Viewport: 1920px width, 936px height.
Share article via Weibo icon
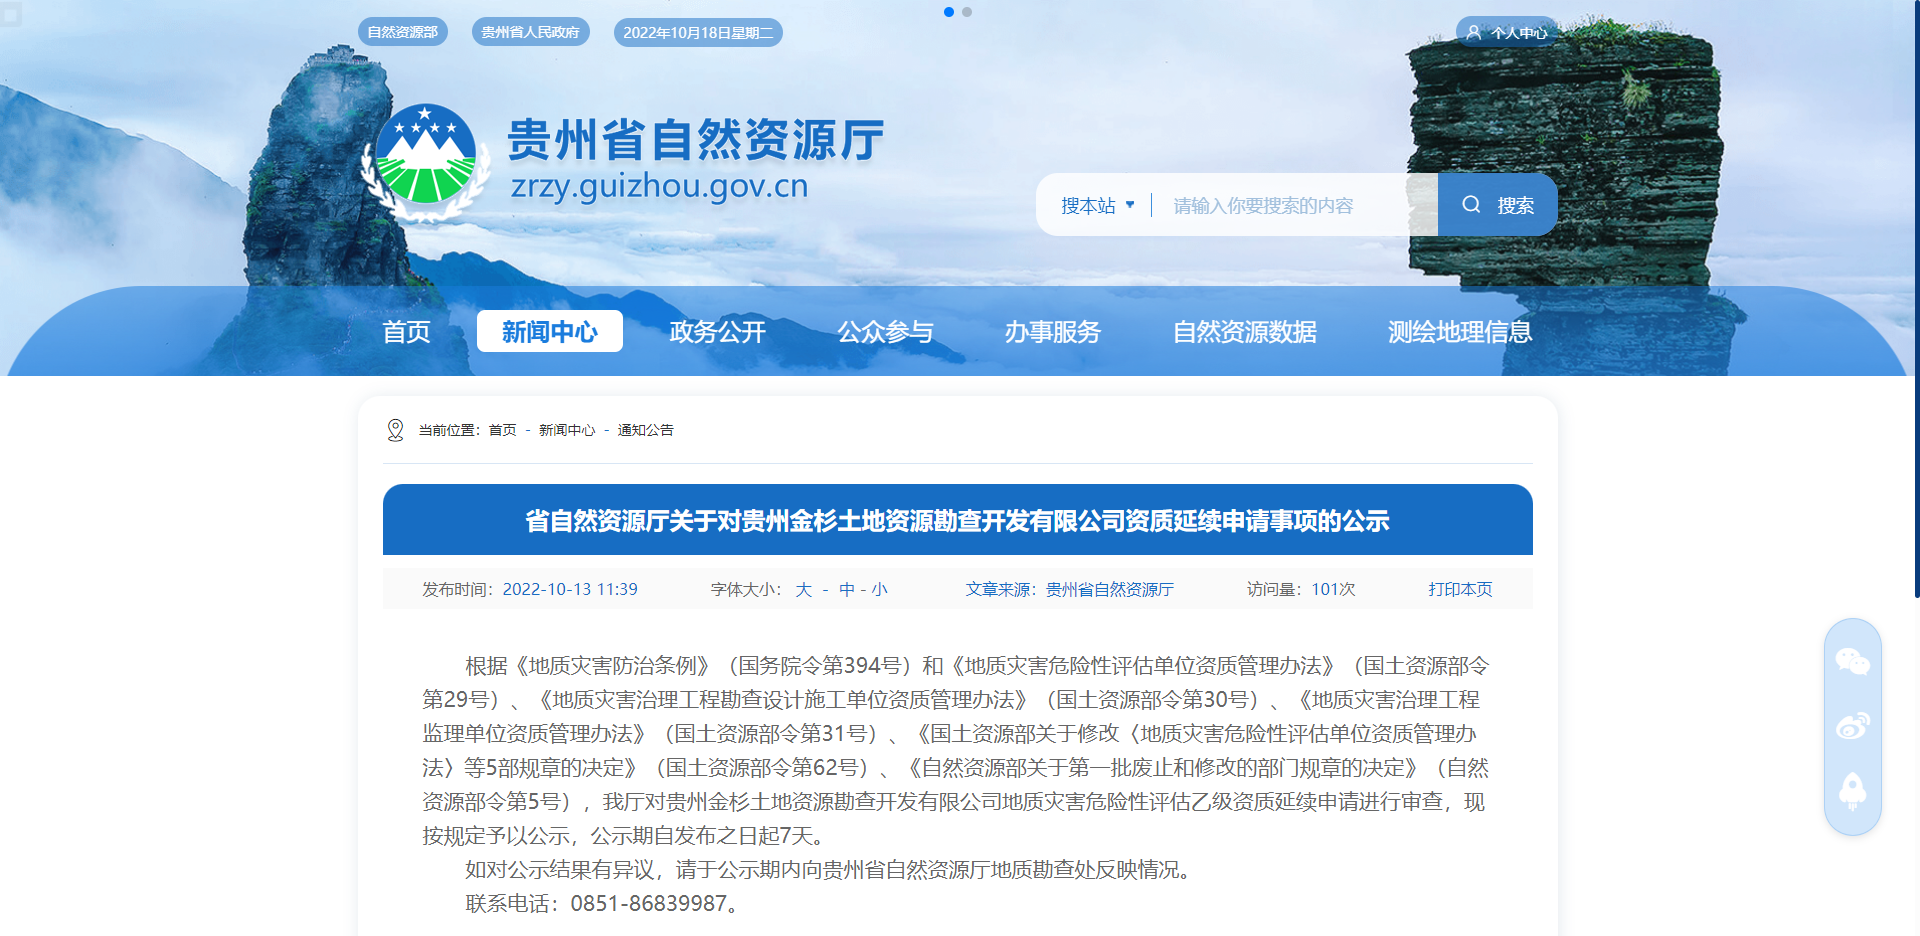(1854, 727)
